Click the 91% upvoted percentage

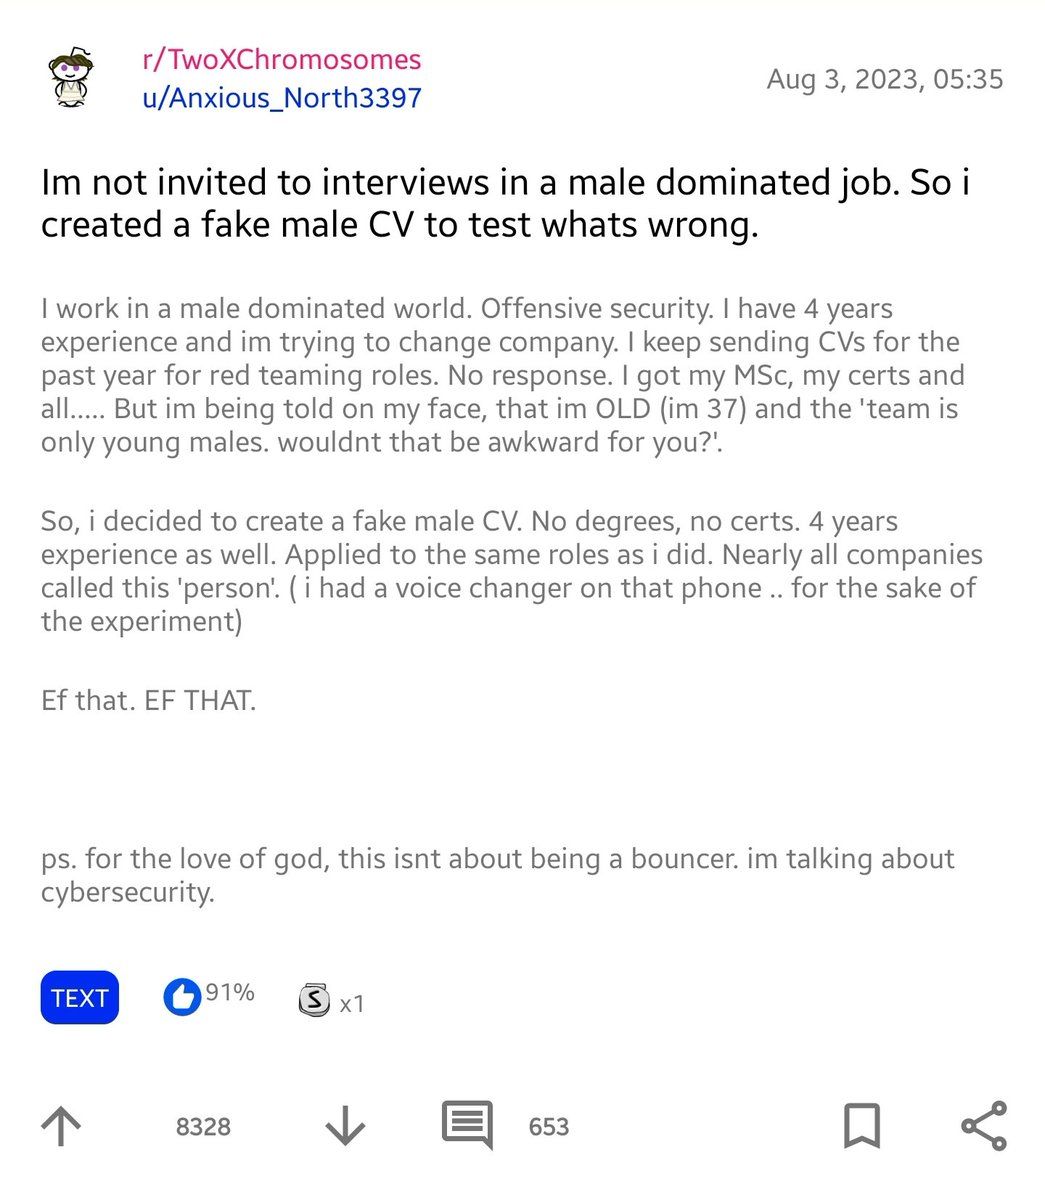[230, 993]
